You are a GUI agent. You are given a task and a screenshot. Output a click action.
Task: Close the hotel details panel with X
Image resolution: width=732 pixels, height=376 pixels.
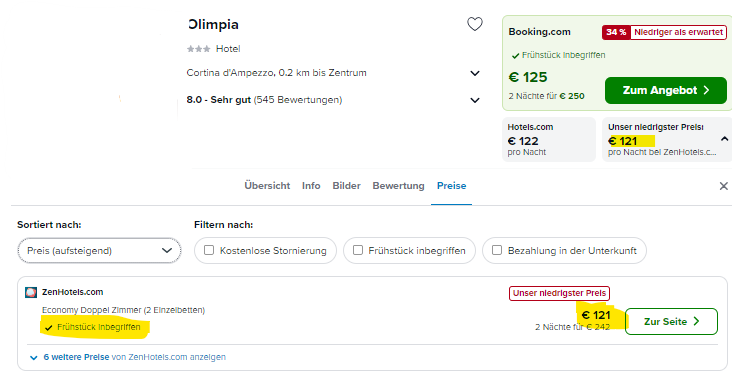coord(724,186)
